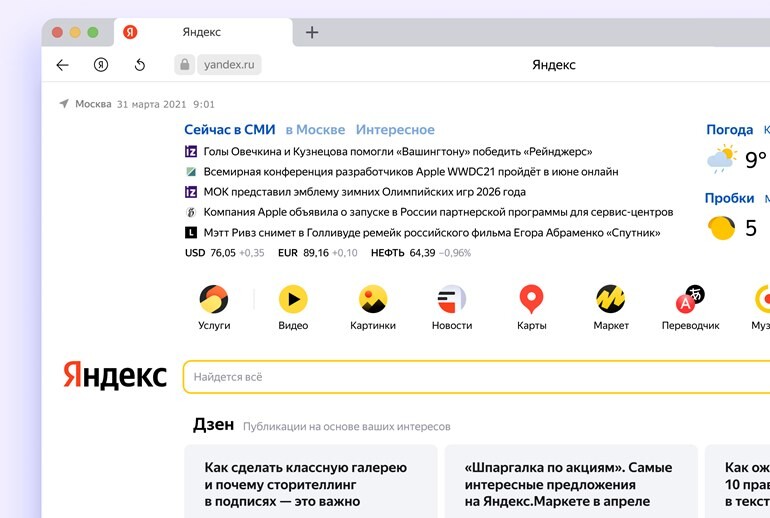
Task: Open the Новости news icon
Action: pyautogui.click(x=452, y=300)
